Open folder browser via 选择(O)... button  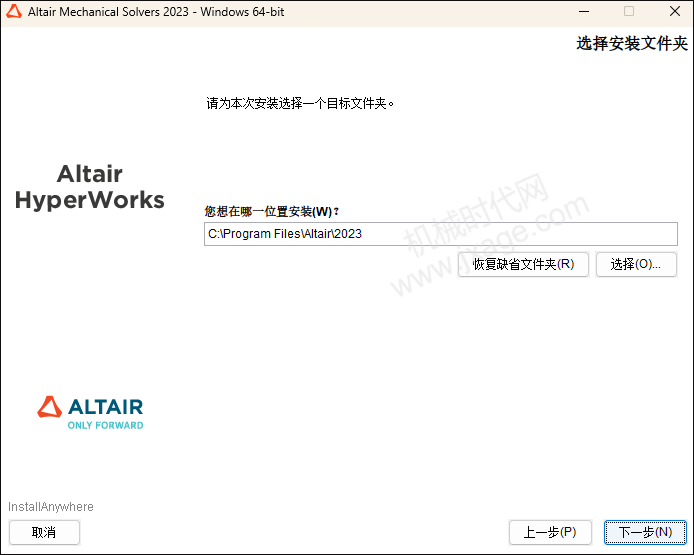636,264
